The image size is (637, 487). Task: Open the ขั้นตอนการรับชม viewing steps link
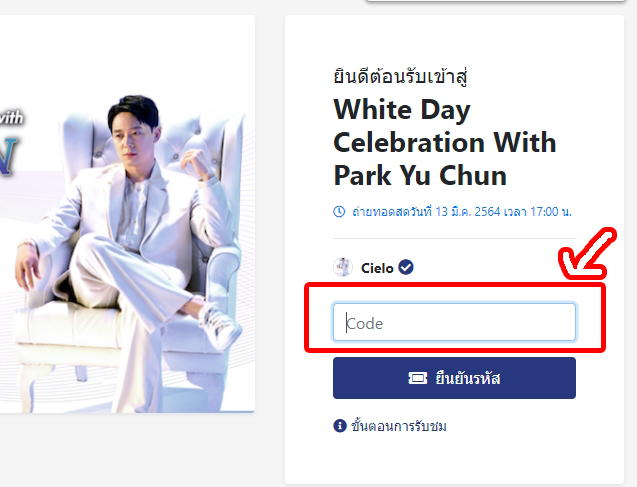398,426
